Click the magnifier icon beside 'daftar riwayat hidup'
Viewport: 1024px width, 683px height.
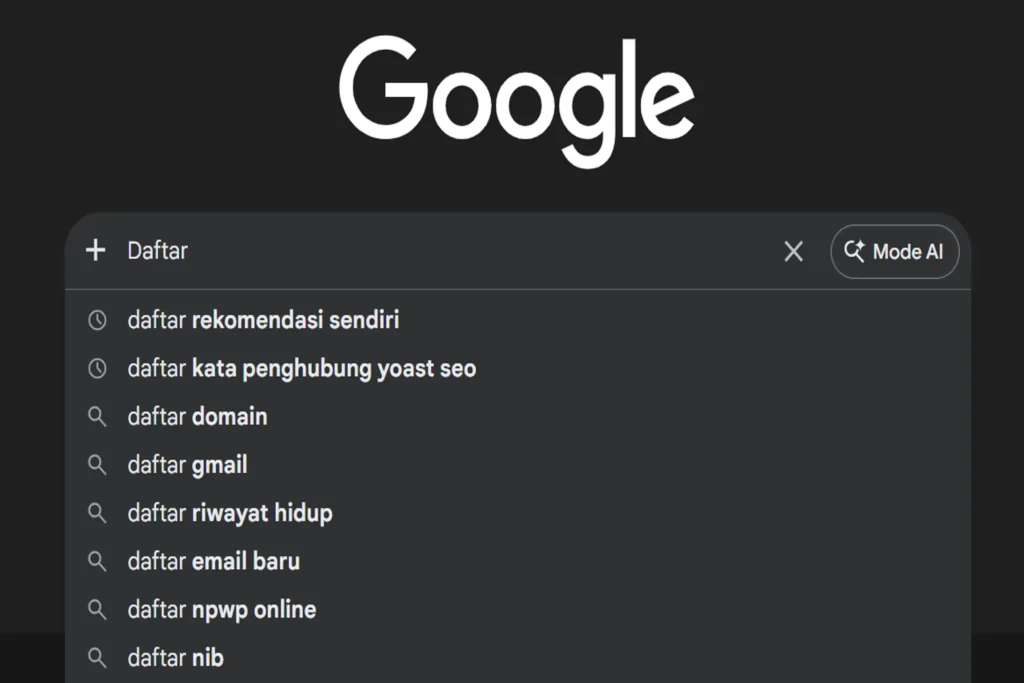[x=97, y=513]
